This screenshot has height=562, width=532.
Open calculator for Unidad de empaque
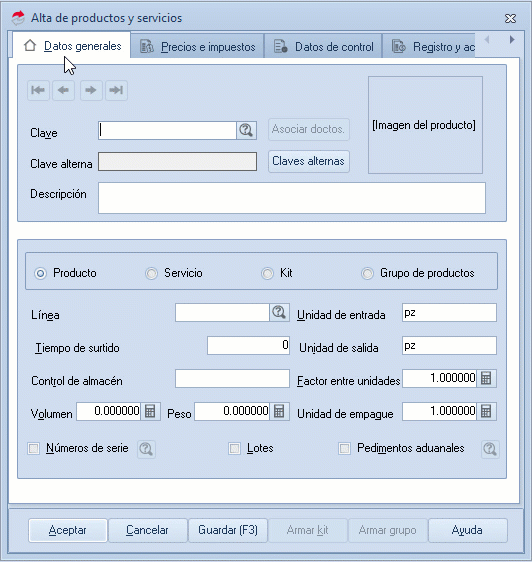point(486,411)
